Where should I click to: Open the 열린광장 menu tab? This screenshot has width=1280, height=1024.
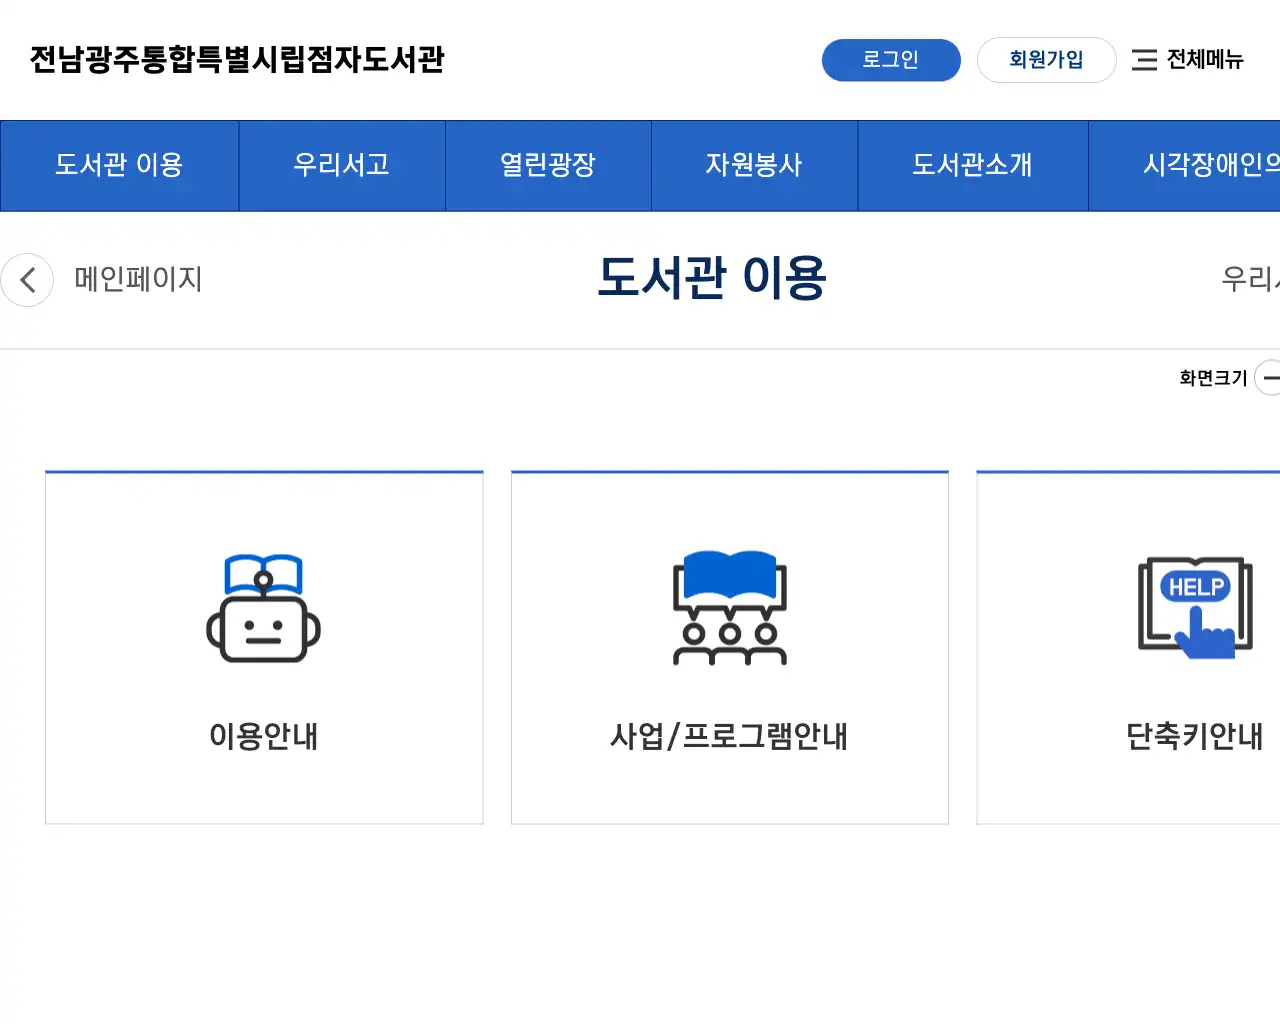[x=548, y=165]
